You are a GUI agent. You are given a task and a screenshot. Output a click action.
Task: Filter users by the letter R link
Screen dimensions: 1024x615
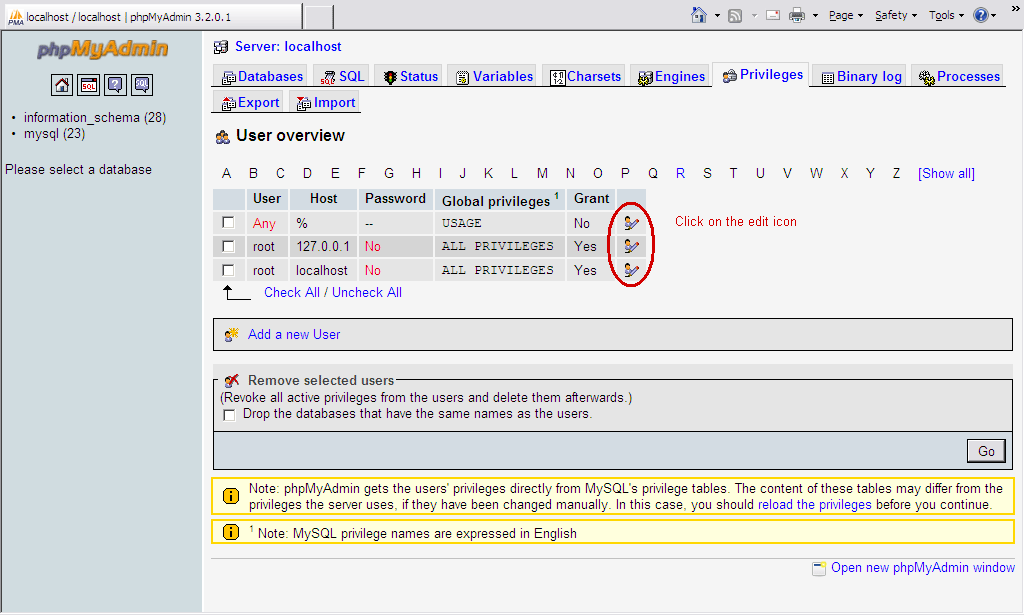(x=680, y=173)
